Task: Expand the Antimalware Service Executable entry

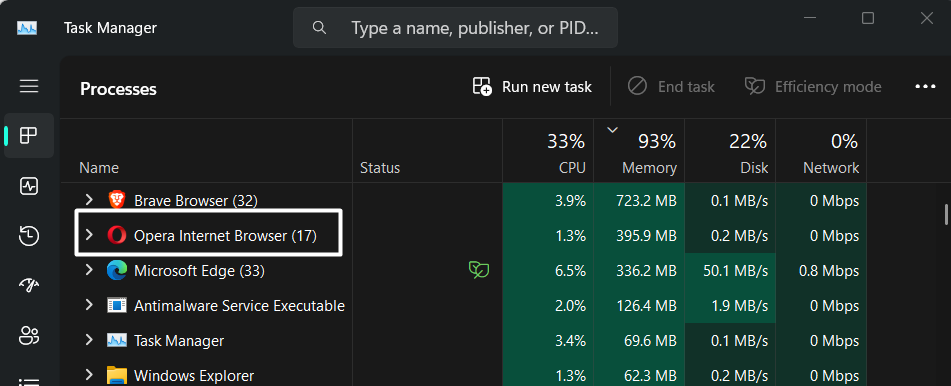Action: click(x=89, y=305)
